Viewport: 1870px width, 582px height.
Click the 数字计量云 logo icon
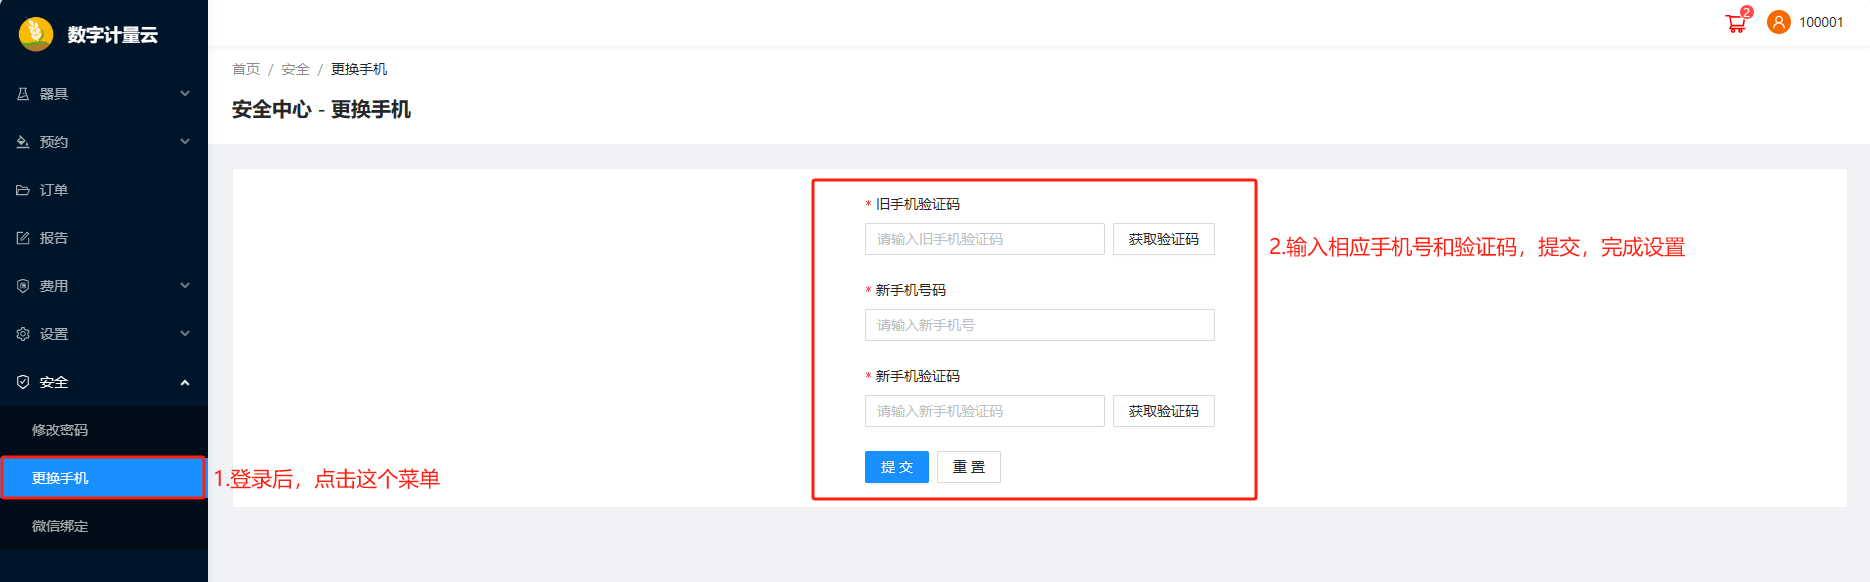(36, 34)
